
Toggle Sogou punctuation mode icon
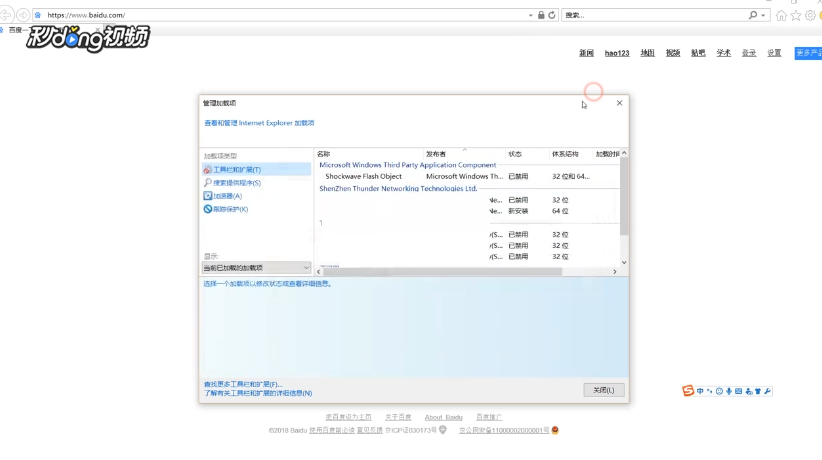pos(710,391)
